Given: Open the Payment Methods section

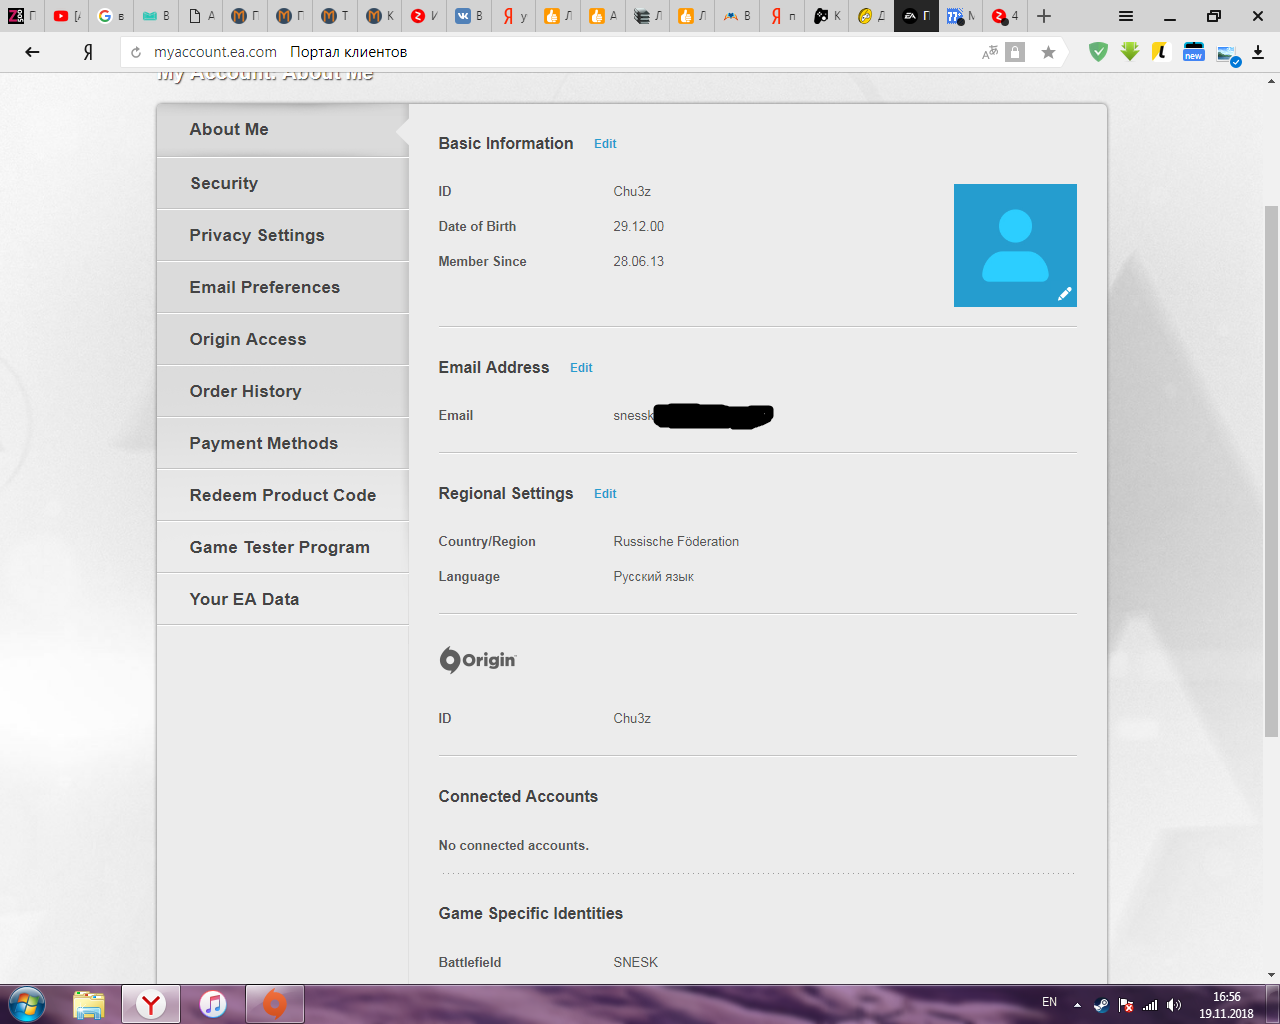Looking at the screenshot, I should [x=282, y=443].
